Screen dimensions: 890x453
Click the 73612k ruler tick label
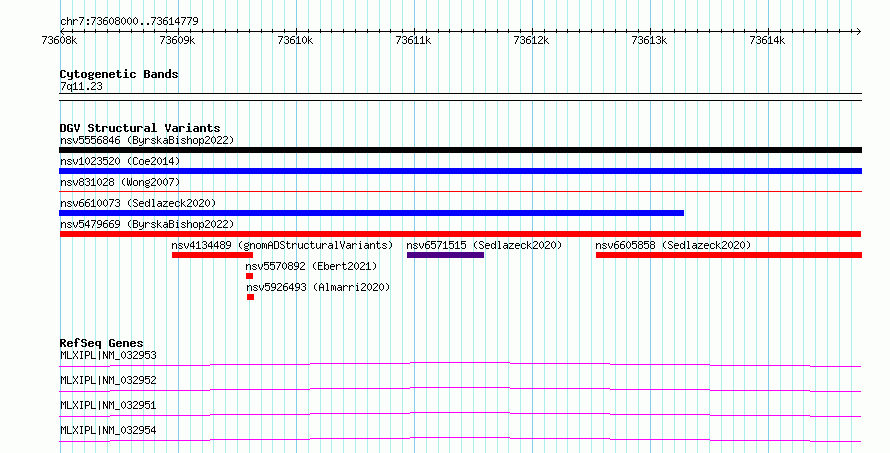(x=531, y=40)
